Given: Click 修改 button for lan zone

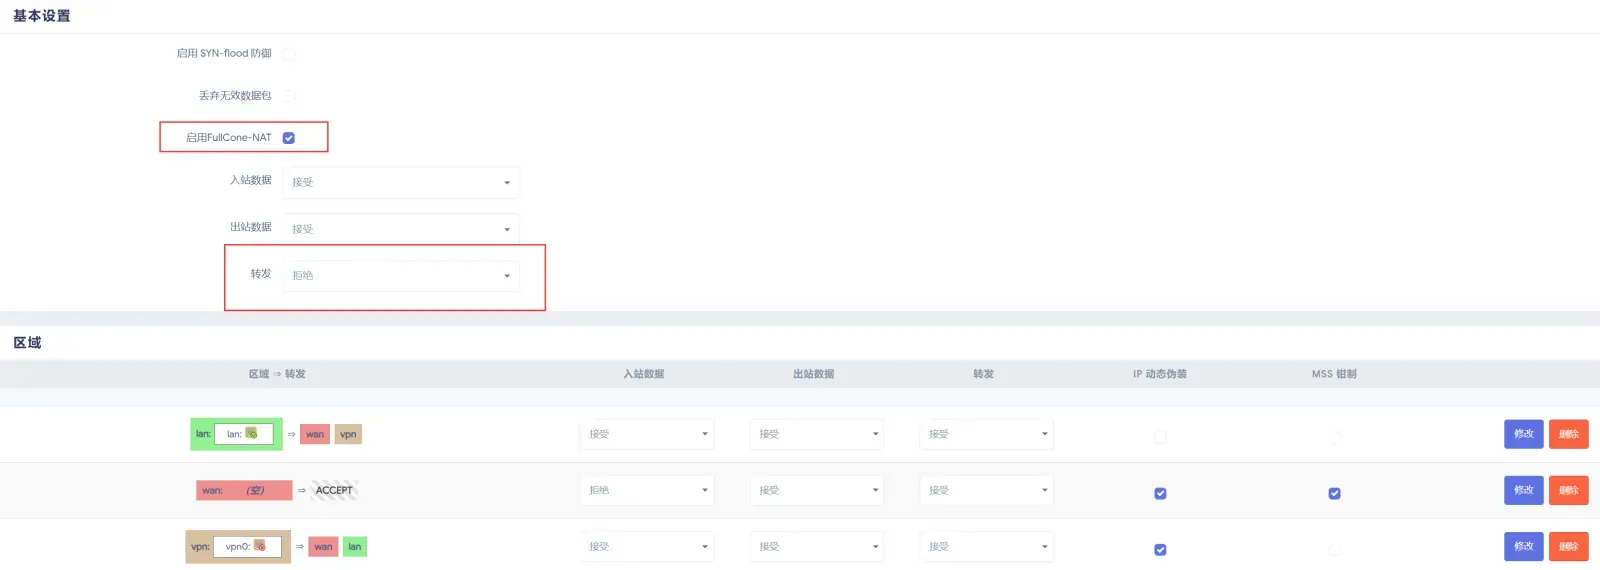Looking at the screenshot, I should [1524, 434].
